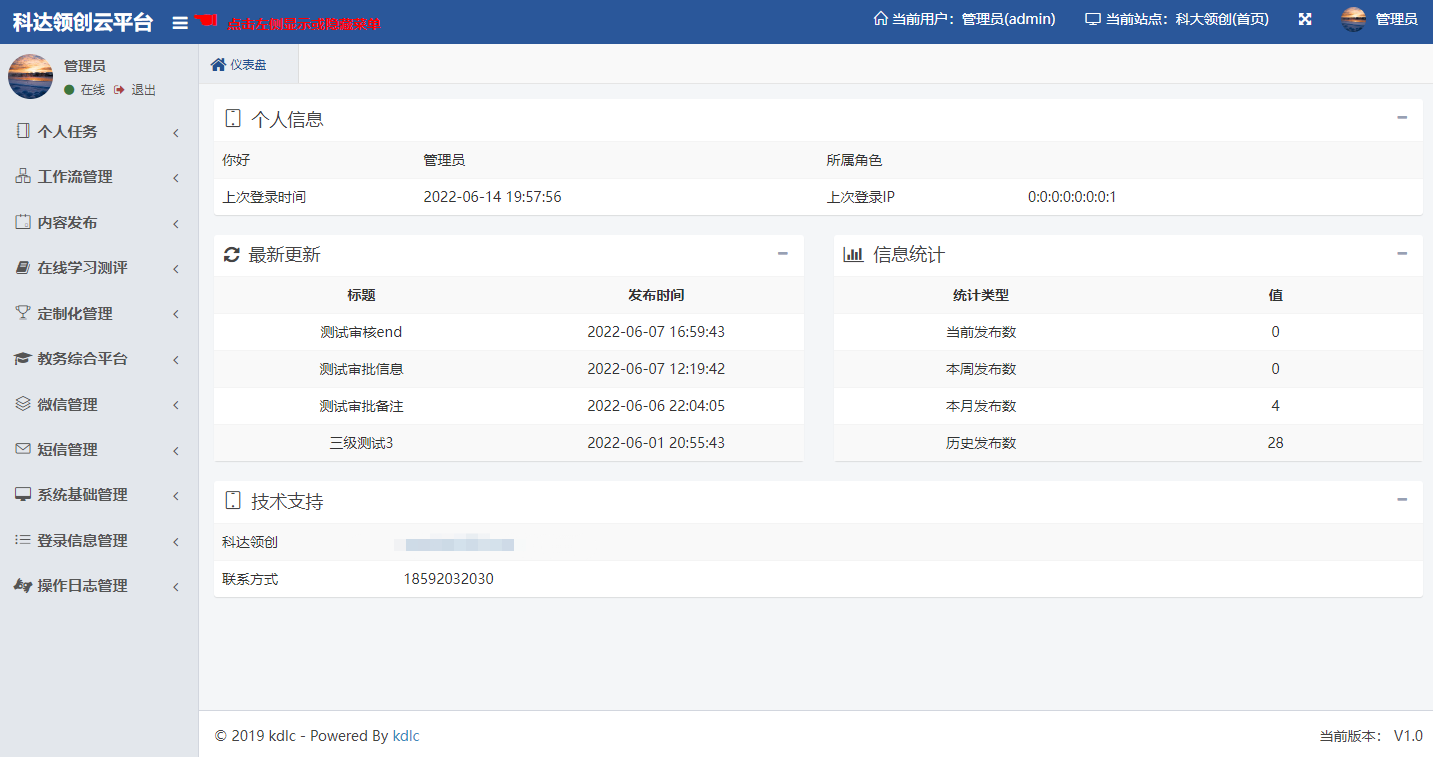1433x757 pixels.
Task: Open the 短信管理 sidebar menu
Action: [x=99, y=450]
